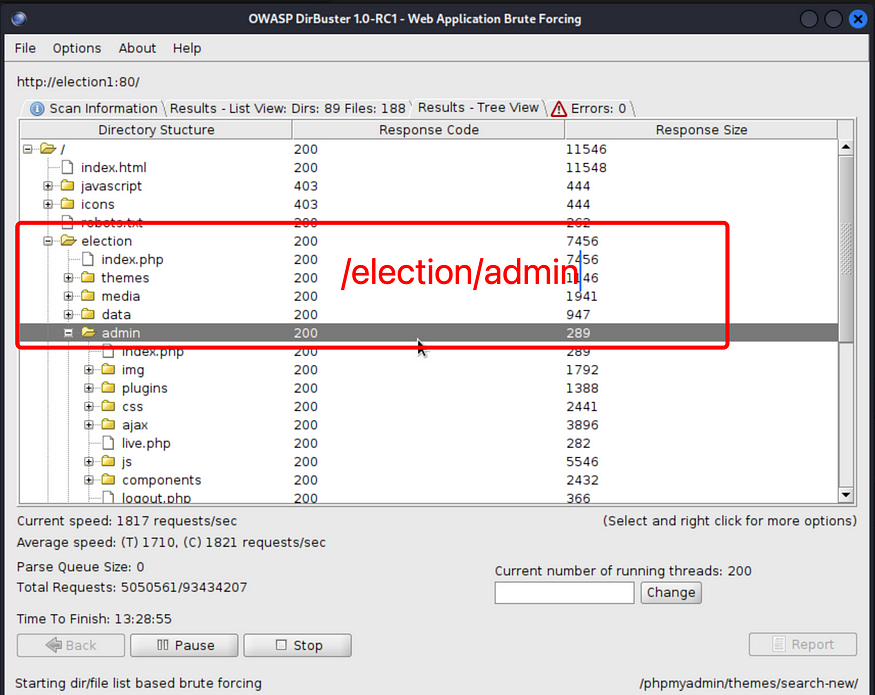875x695 pixels.
Task: Click the Report button
Action: tap(802, 644)
